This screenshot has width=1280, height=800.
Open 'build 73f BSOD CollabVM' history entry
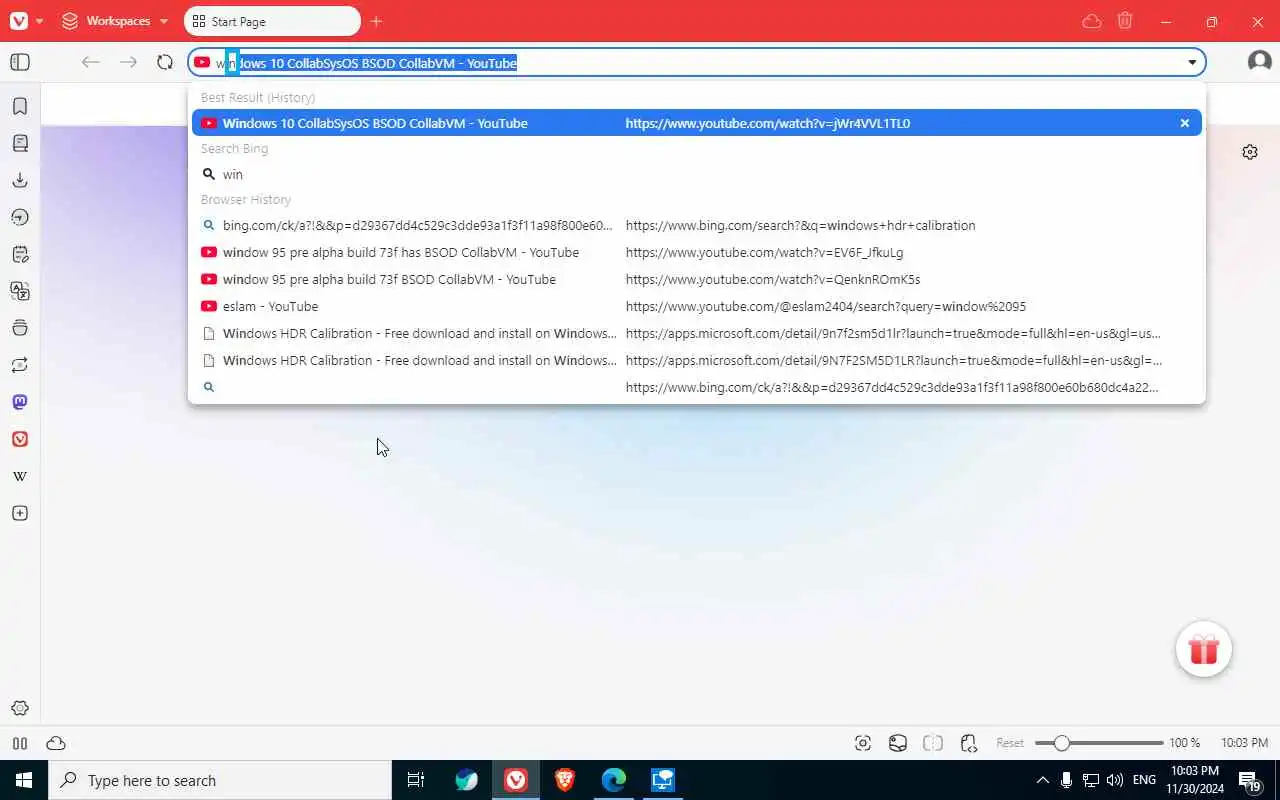coord(696,279)
